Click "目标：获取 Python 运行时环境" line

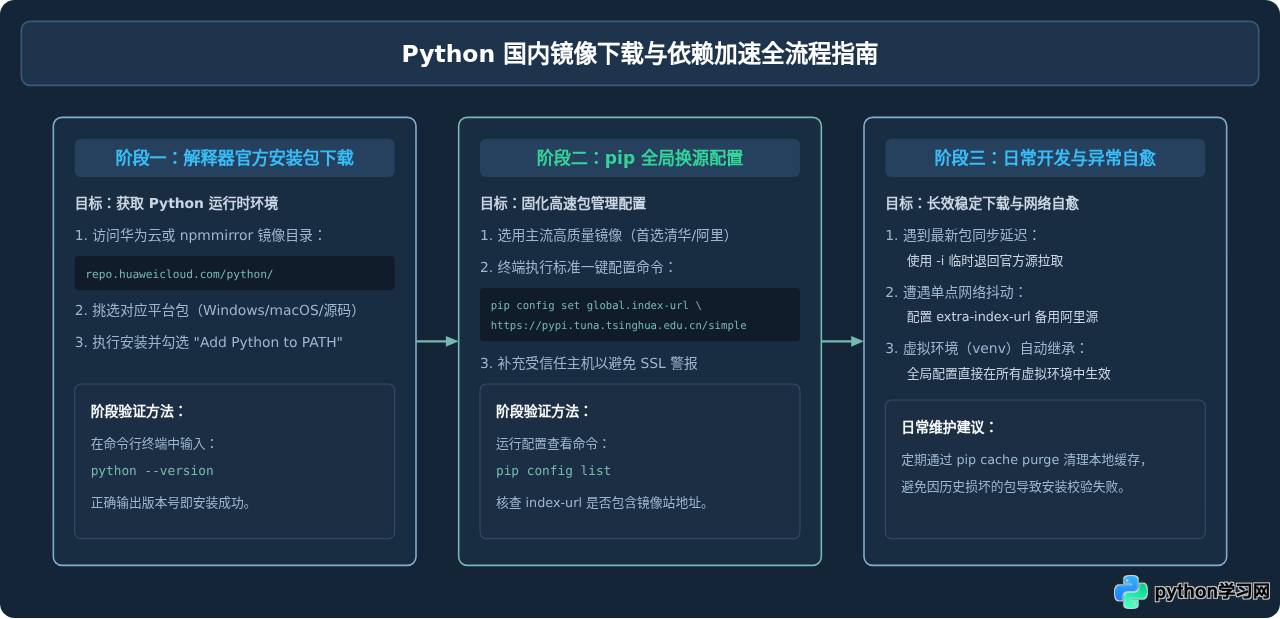click(177, 204)
